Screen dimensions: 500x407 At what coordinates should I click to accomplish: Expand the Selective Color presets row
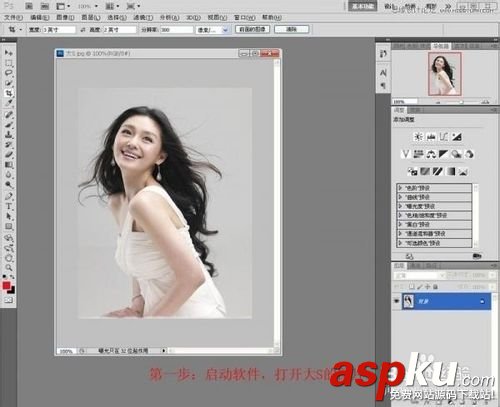coord(434,243)
